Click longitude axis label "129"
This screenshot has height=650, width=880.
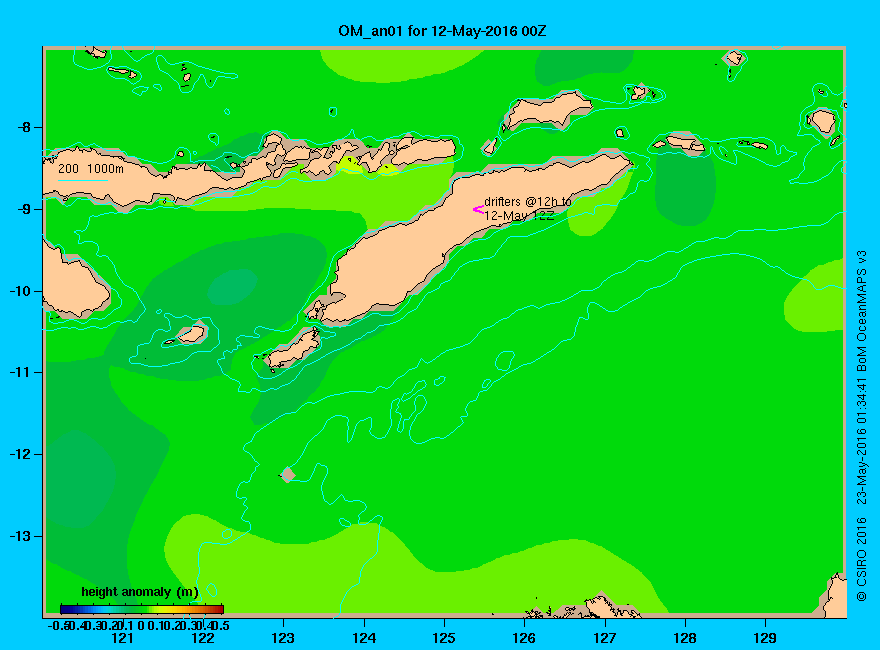(x=765, y=638)
